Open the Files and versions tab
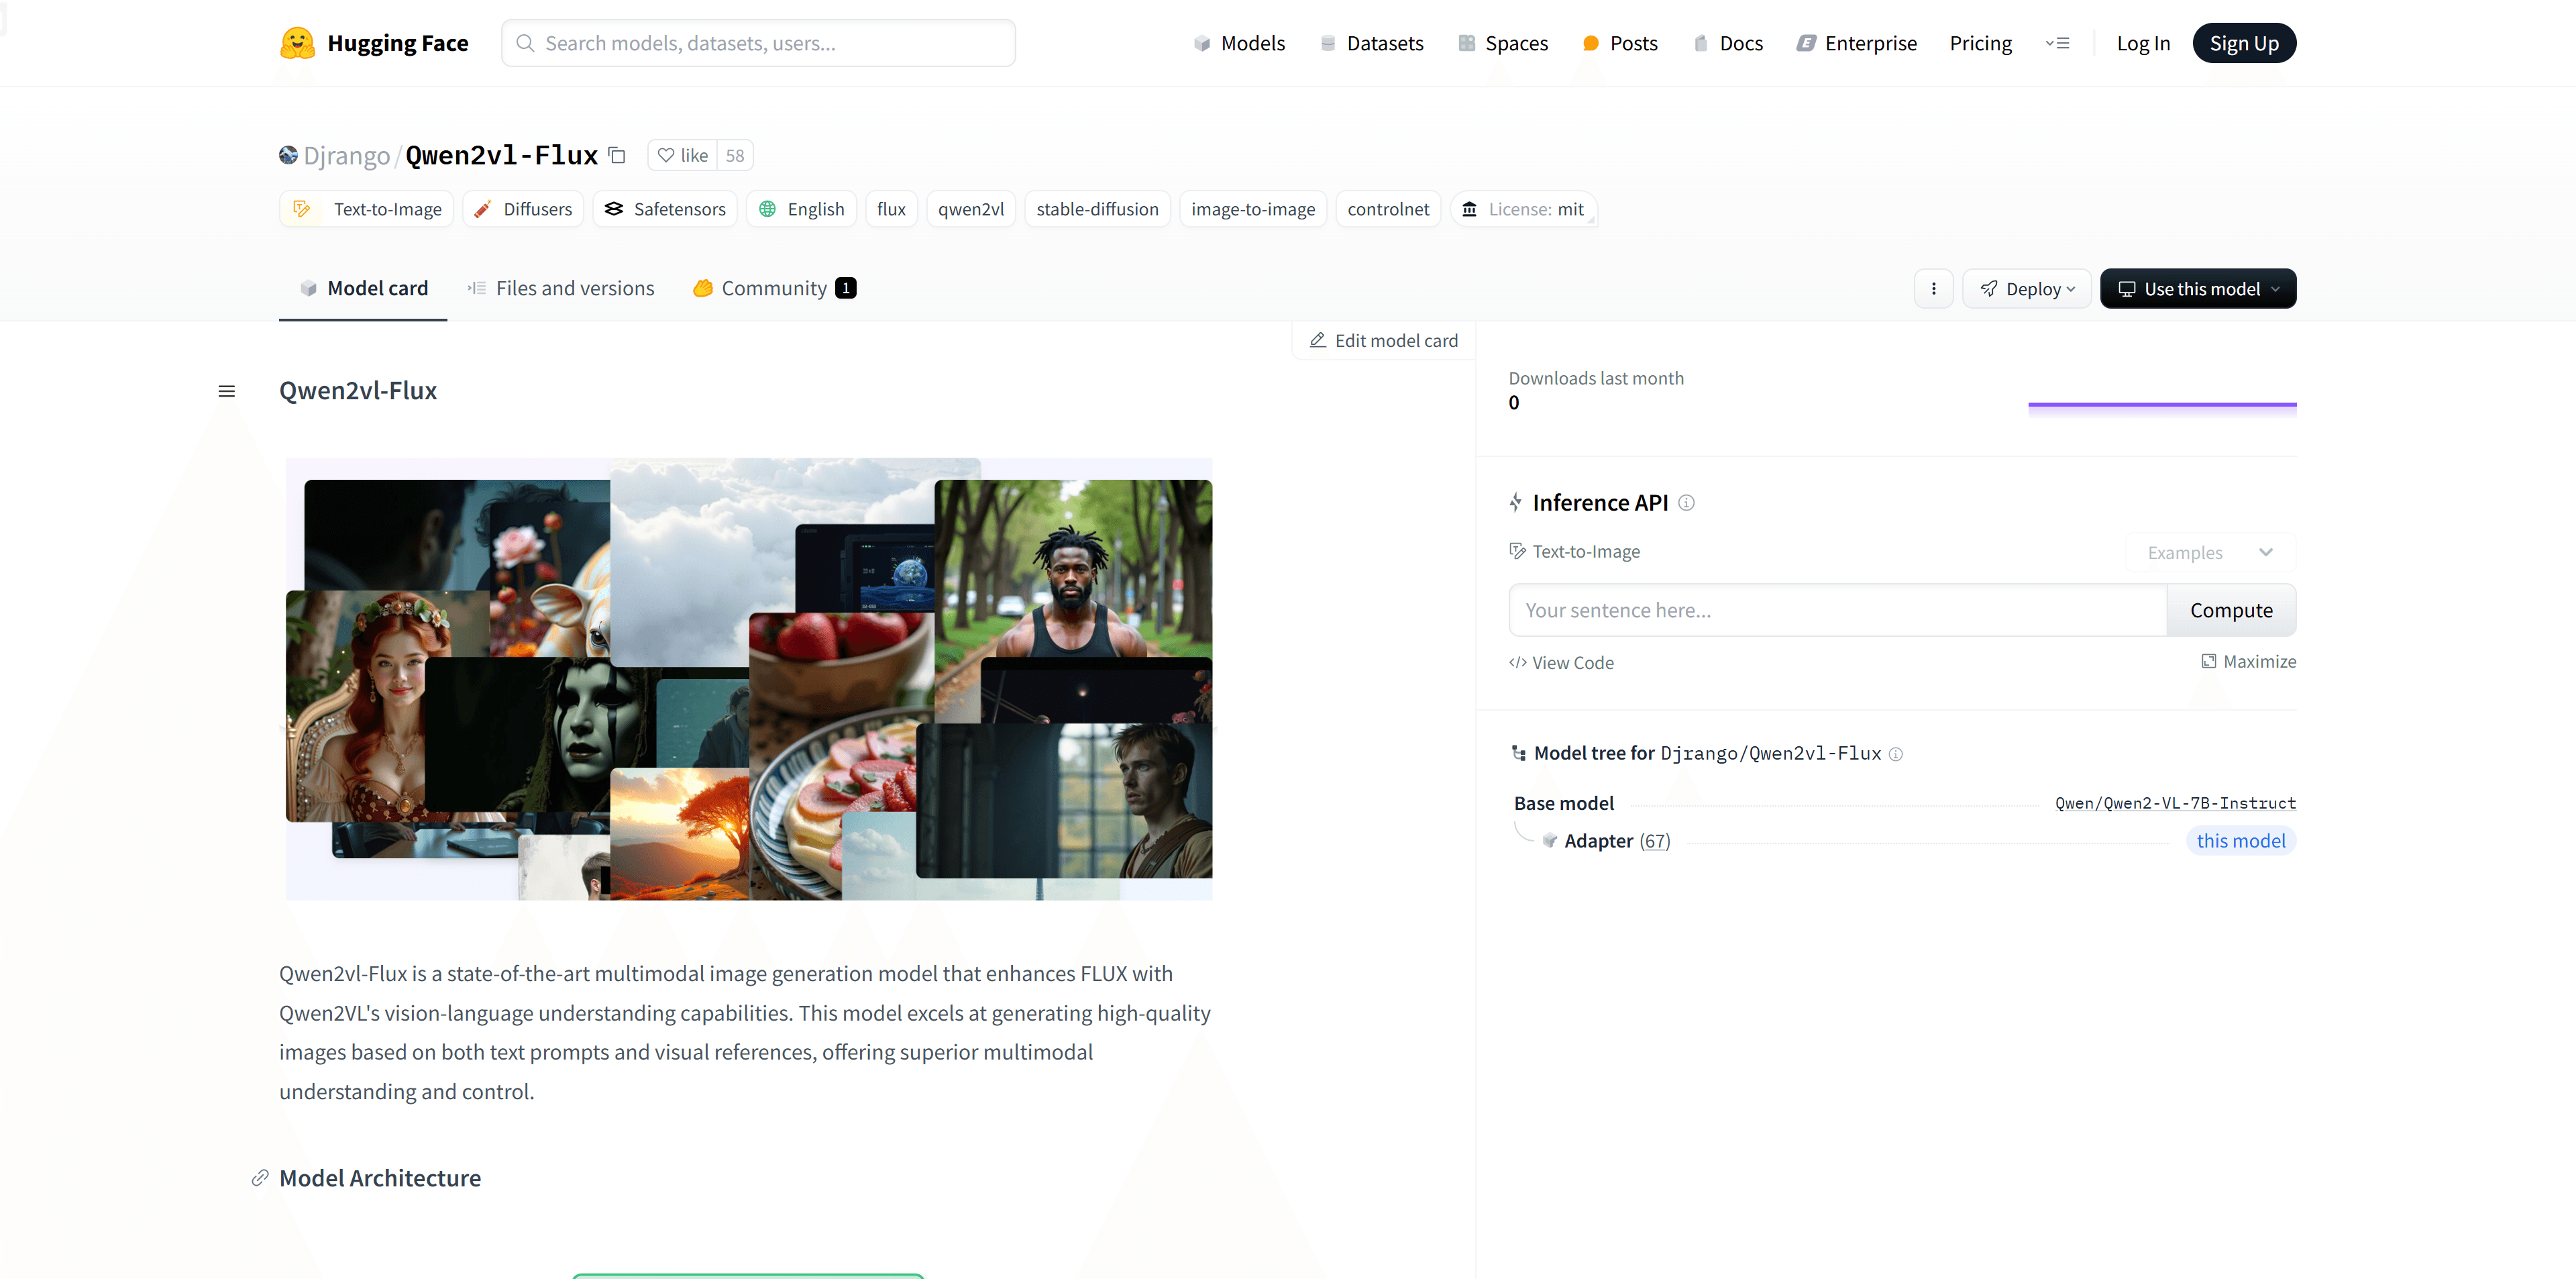Viewport: 2576px width, 1279px height. point(560,288)
